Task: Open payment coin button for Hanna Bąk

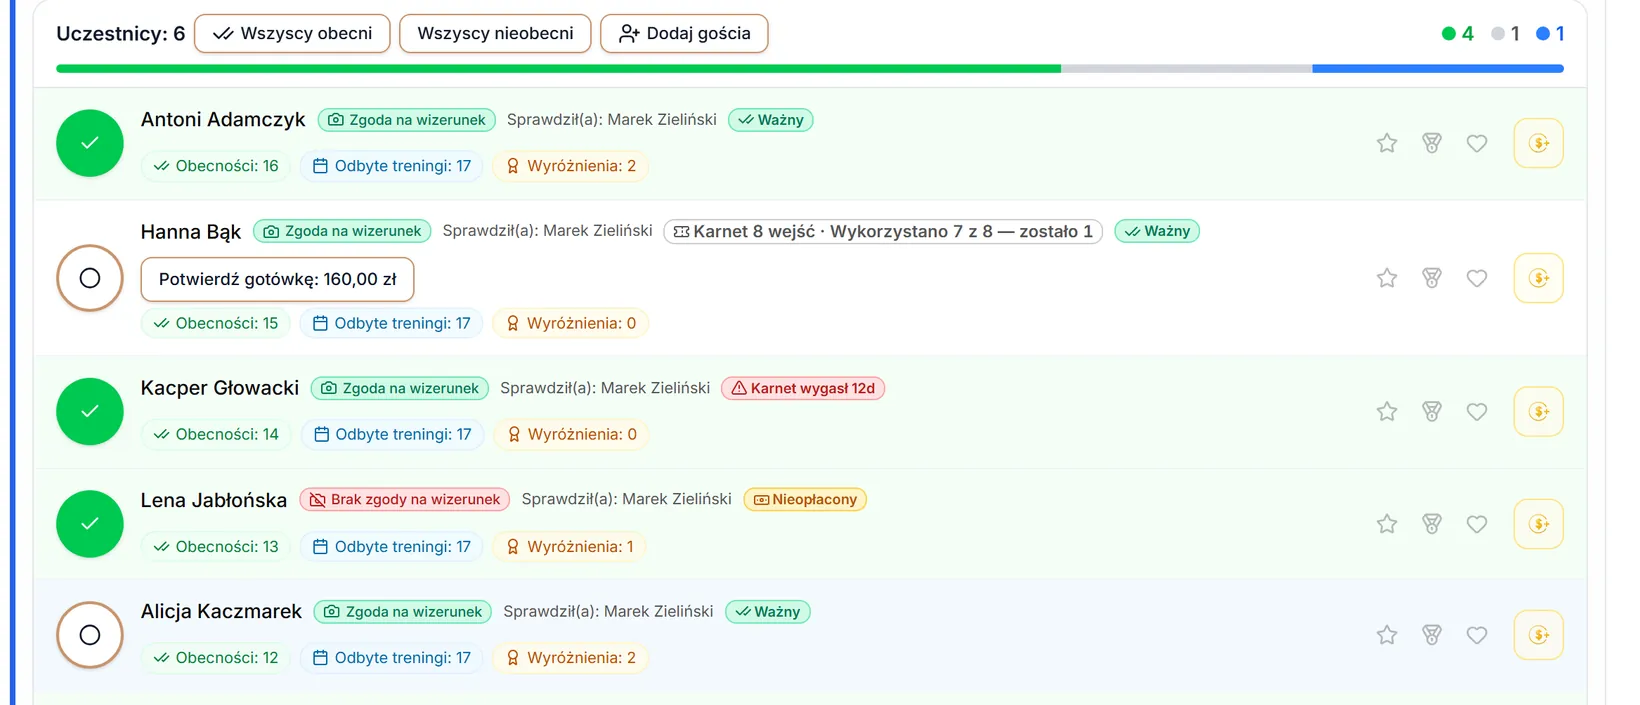Action: [1539, 278]
